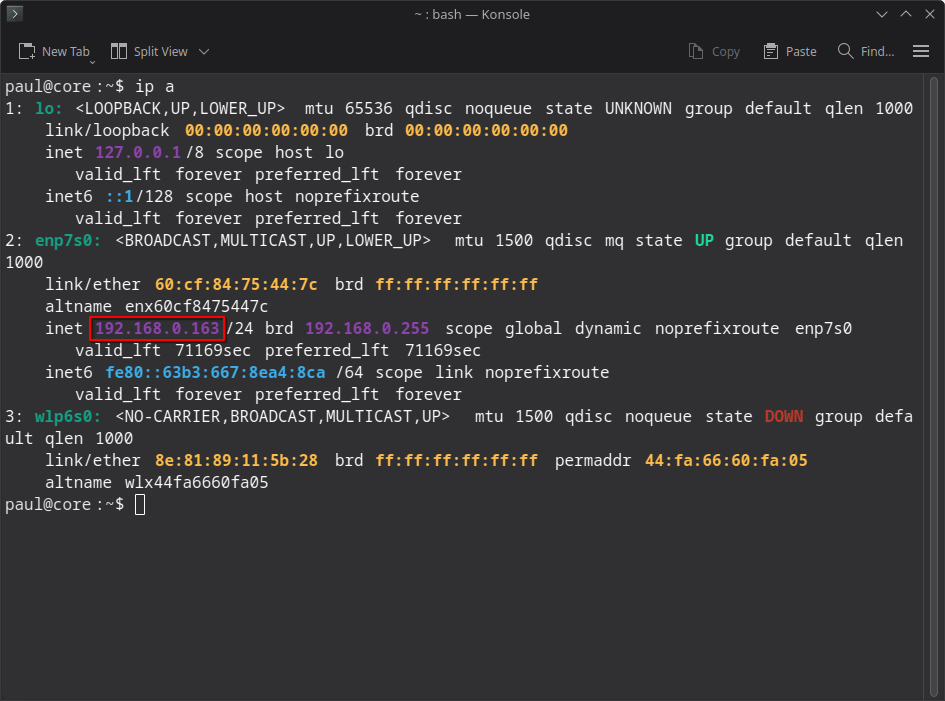Open a new tab in Konsole

(x=56, y=52)
